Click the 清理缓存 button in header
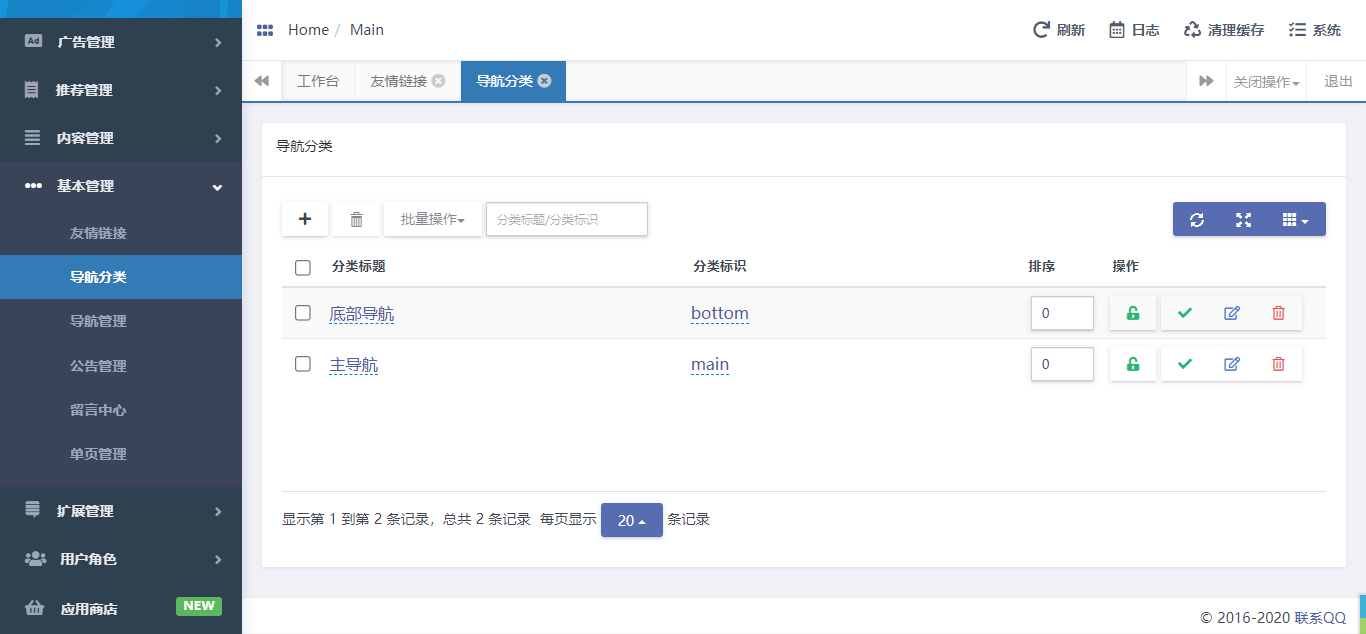1366x634 pixels. click(1223, 30)
